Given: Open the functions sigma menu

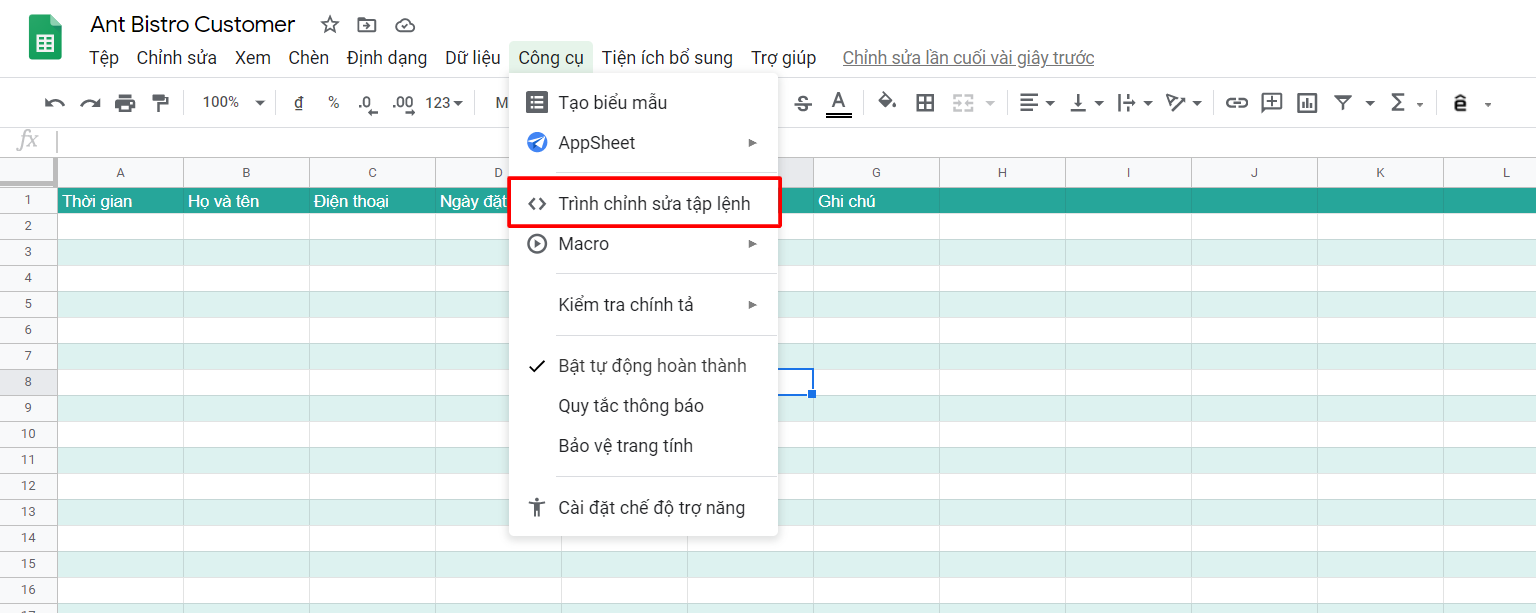Looking at the screenshot, I should tap(1406, 102).
